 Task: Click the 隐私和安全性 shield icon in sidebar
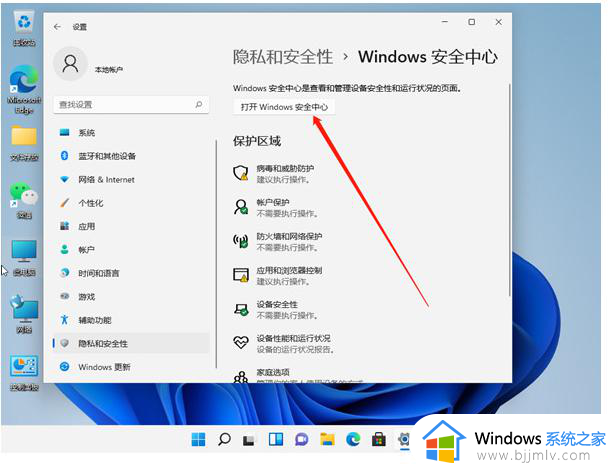[65, 343]
